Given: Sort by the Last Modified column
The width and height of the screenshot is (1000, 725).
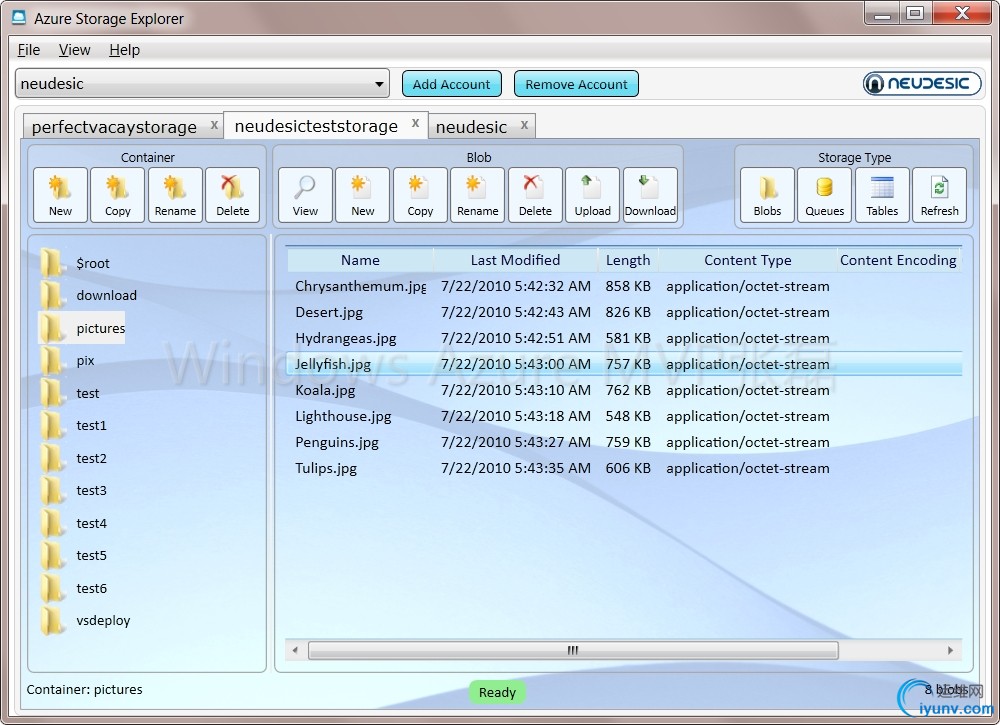Looking at the screenshot, I should coord(515,260).
